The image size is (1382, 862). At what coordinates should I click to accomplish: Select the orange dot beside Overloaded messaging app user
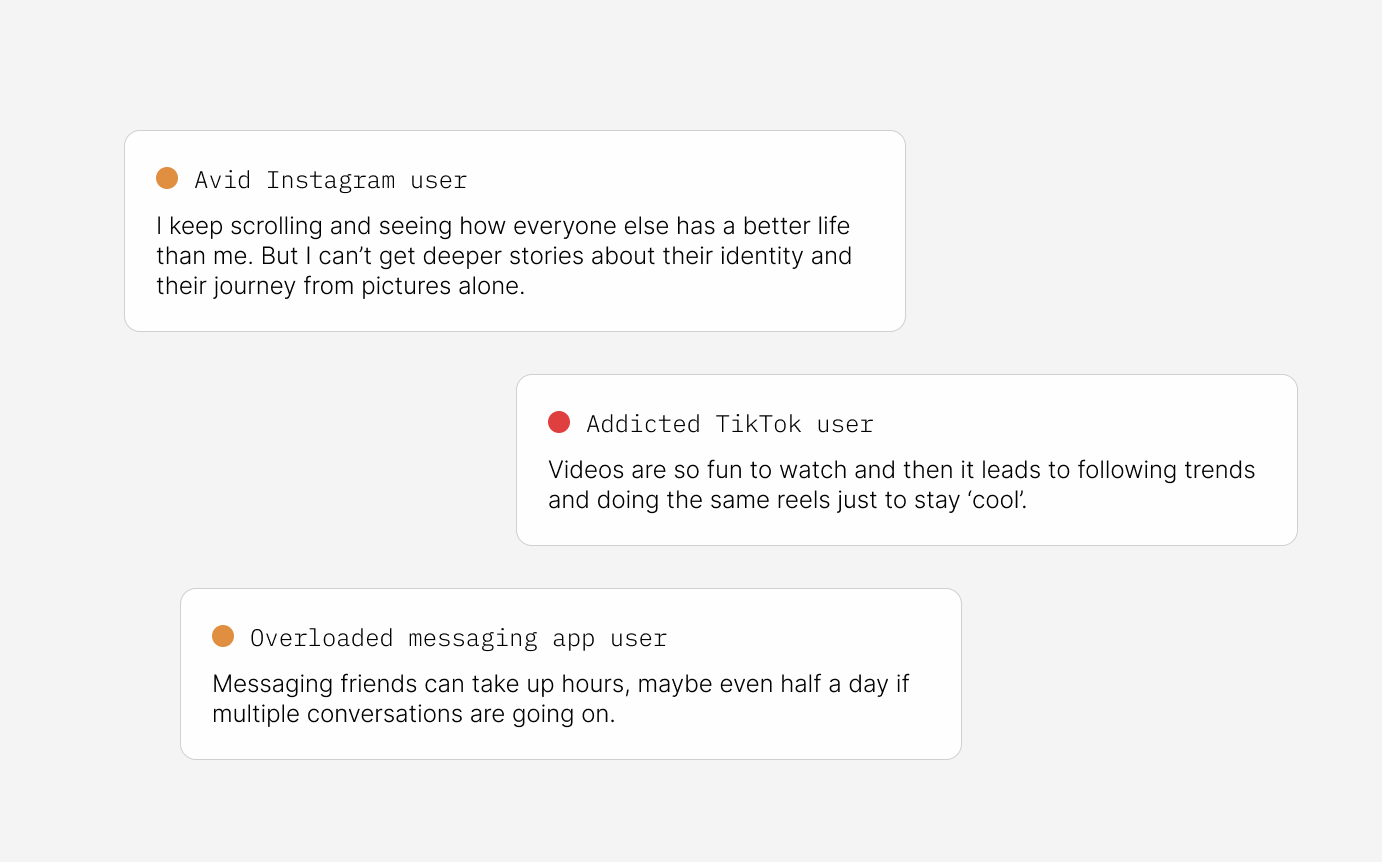click(x=223, y=637)
